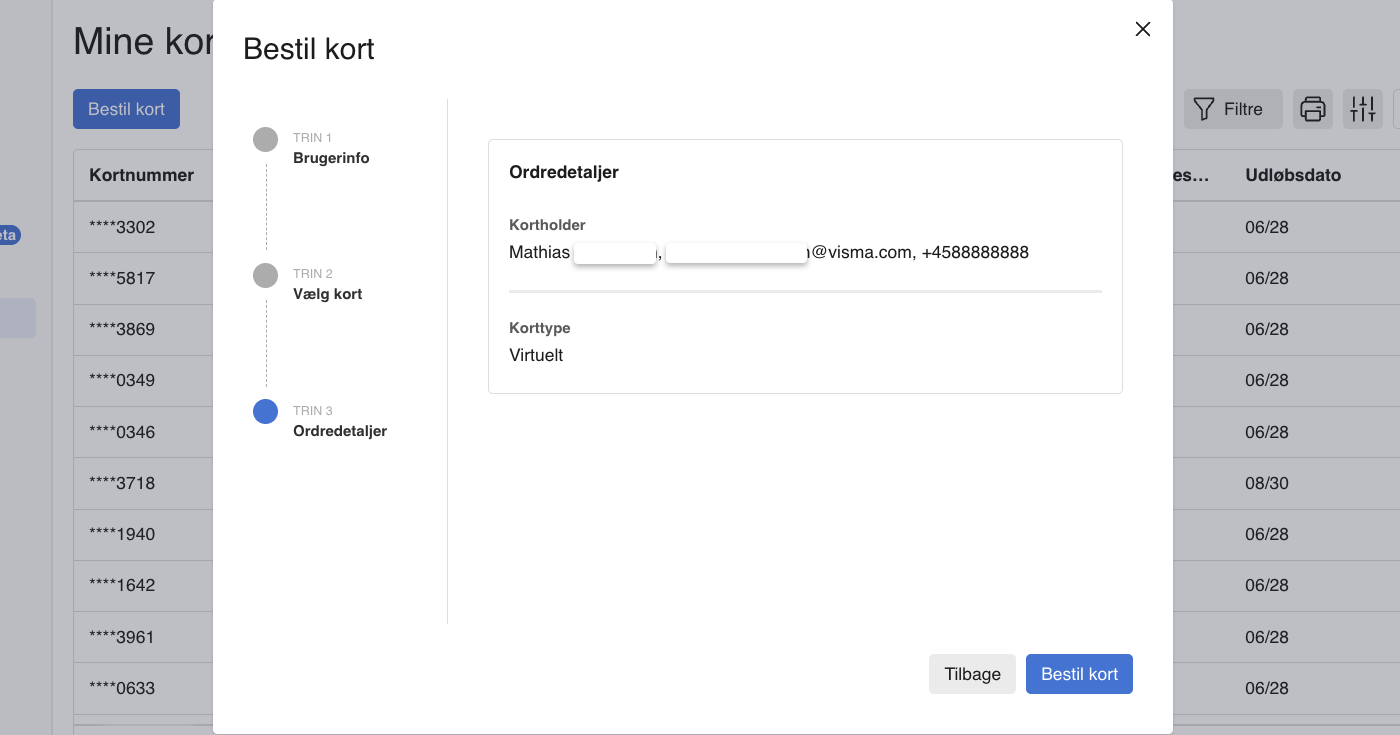Confirm order with blue Bestil kort button

[x=1079, y=674]
